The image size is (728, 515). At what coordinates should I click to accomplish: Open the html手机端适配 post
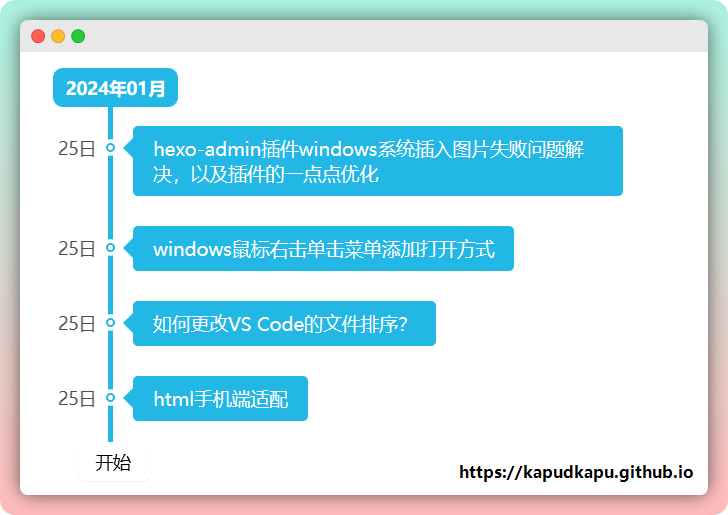[220, 398]
